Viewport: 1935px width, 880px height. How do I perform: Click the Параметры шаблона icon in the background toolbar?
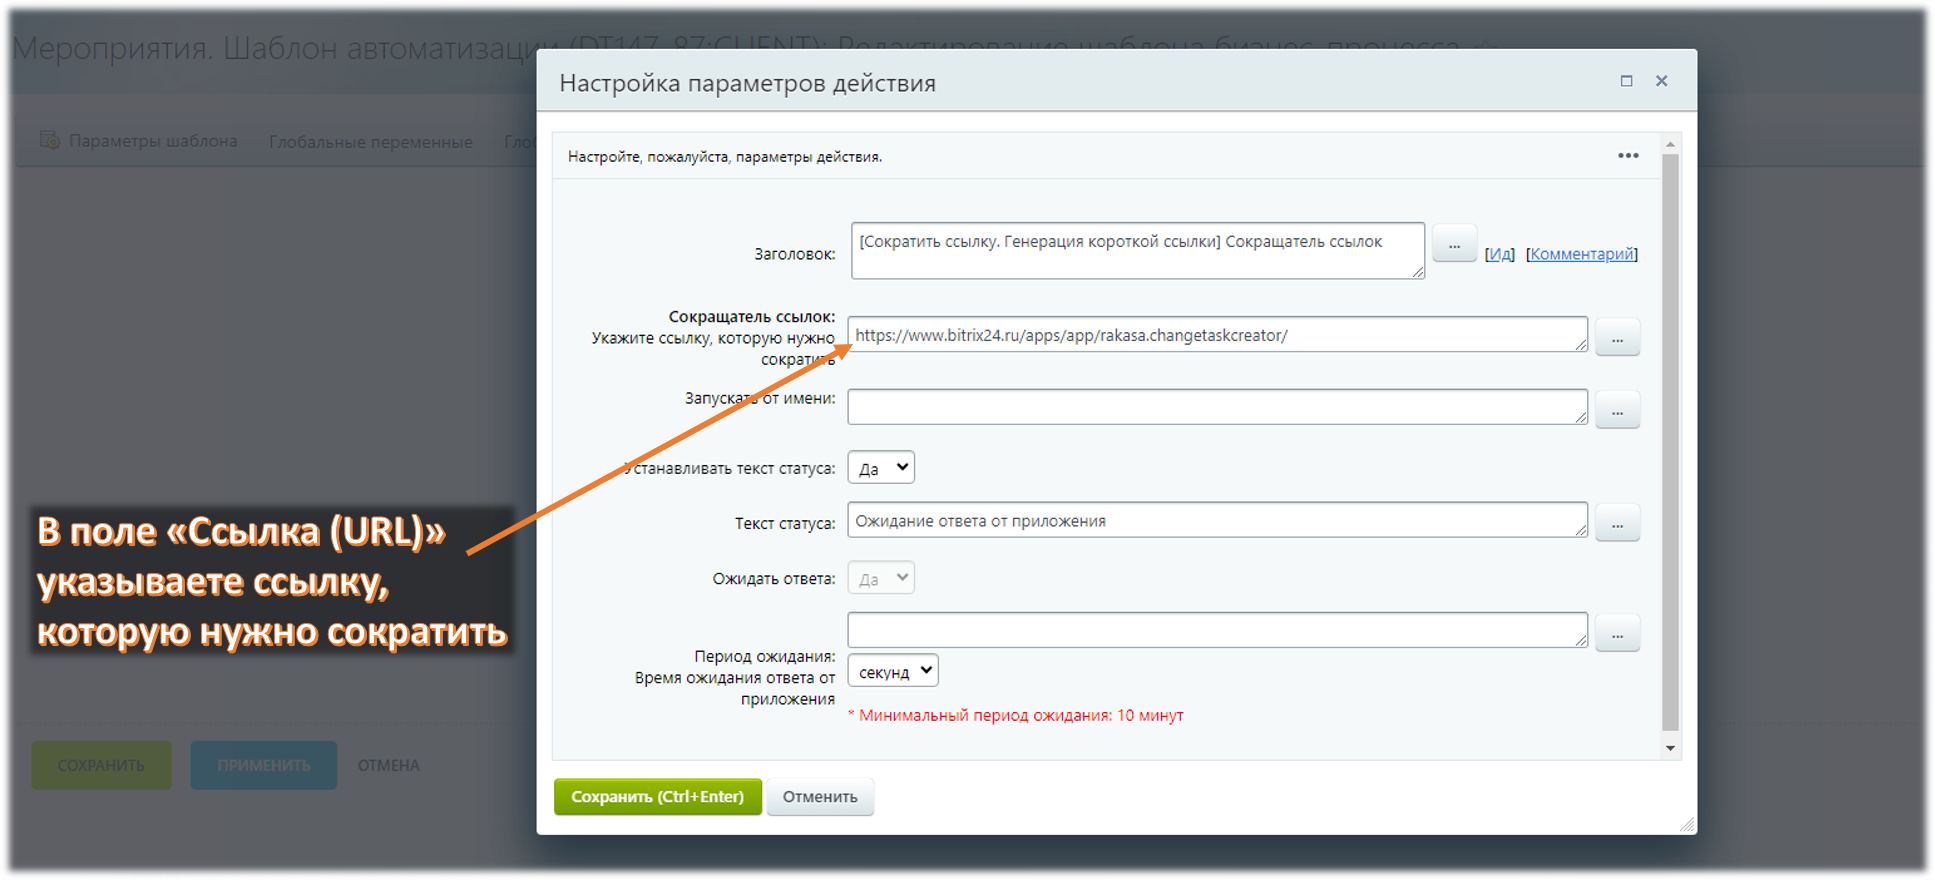click(x=50, y=140)
